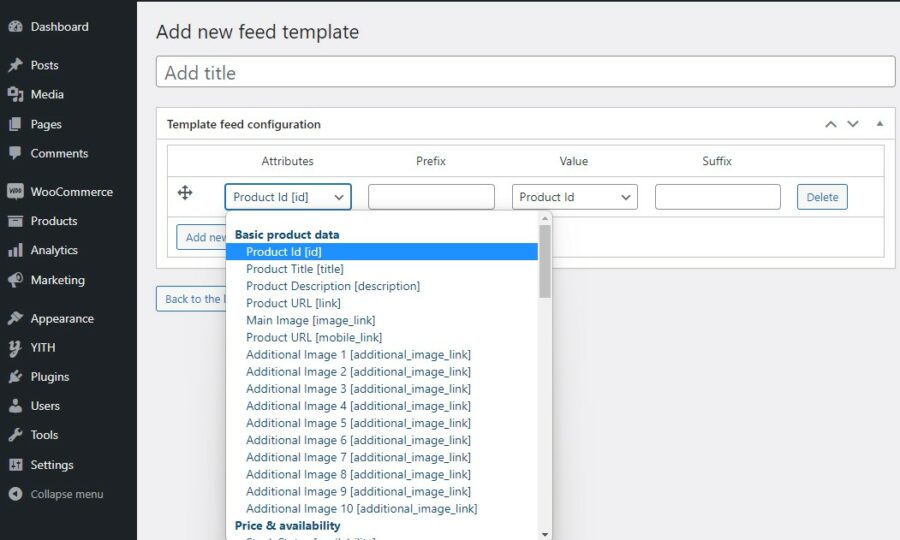Screen dimensions: 900x540
Task: Select Additional Image 7 option
Action: point(382,457)
